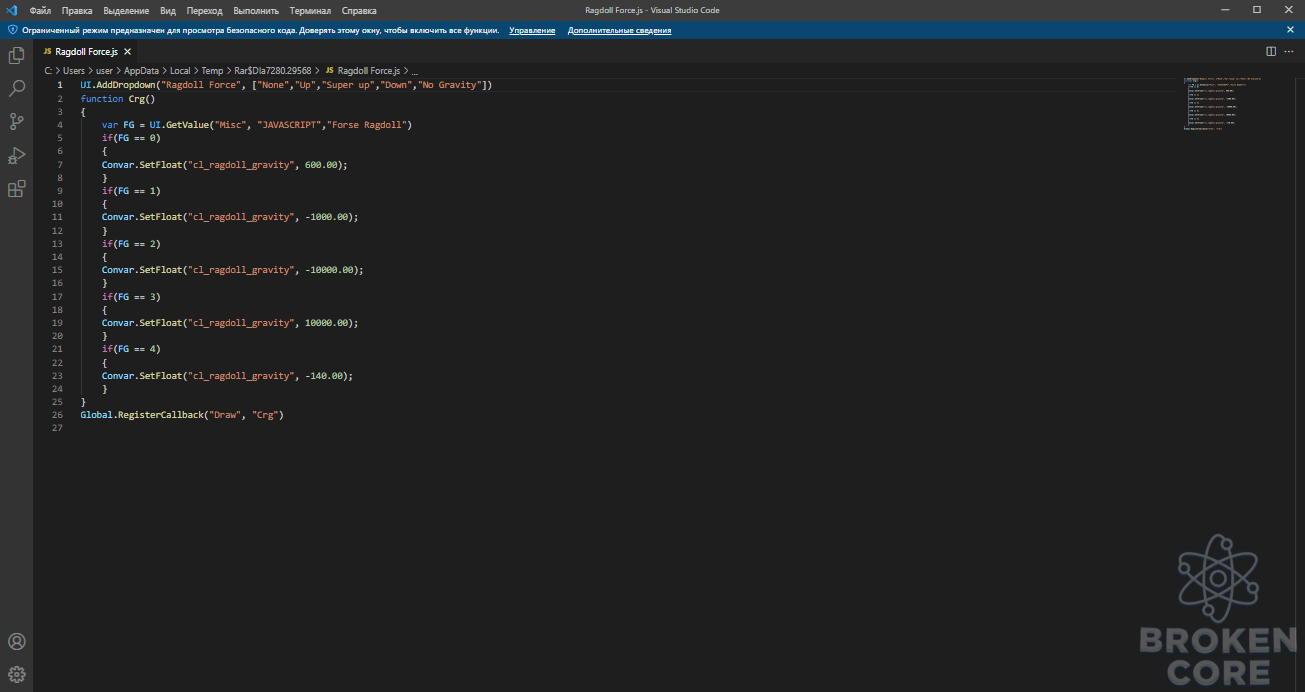Click line number 2 in the gutter
1305x692 pixels.
click(59, 99)
